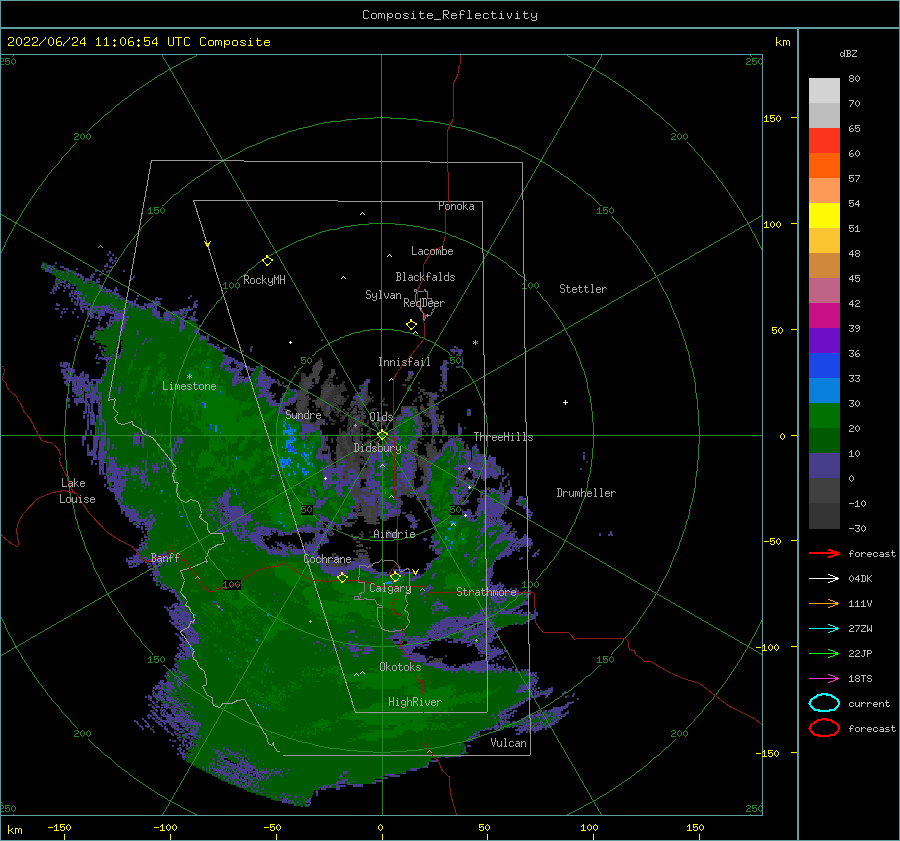Click the ThreeHills city label
Image resolution: width=900 pixels, height=841 pixels.
503,437
